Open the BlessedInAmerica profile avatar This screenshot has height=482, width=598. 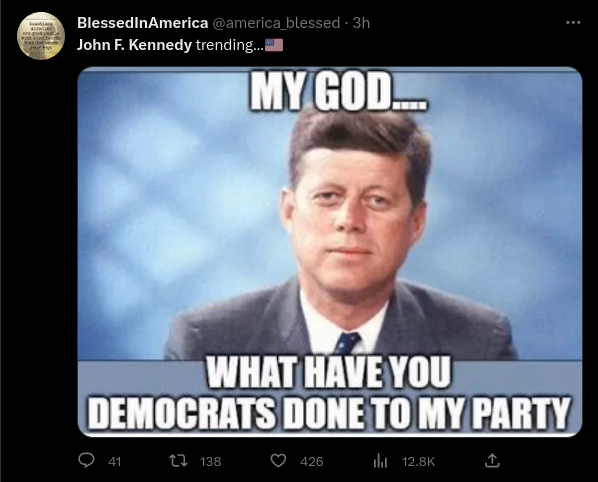pos(41,36)
